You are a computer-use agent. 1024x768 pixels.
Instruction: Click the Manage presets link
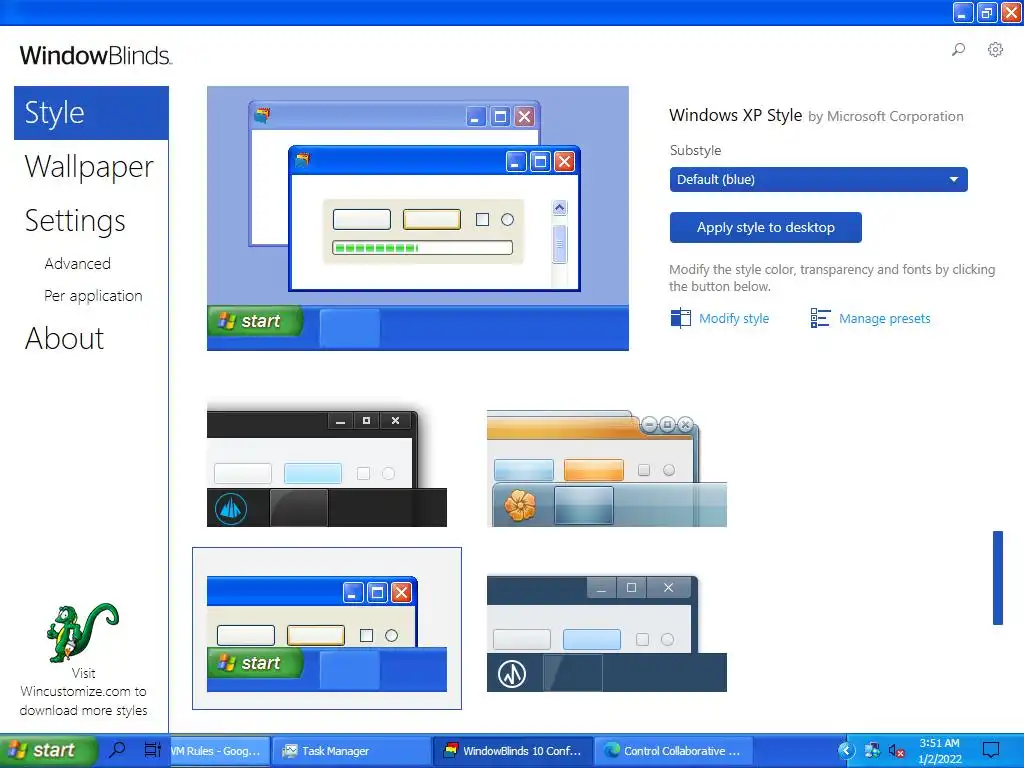tap(885, 319)
